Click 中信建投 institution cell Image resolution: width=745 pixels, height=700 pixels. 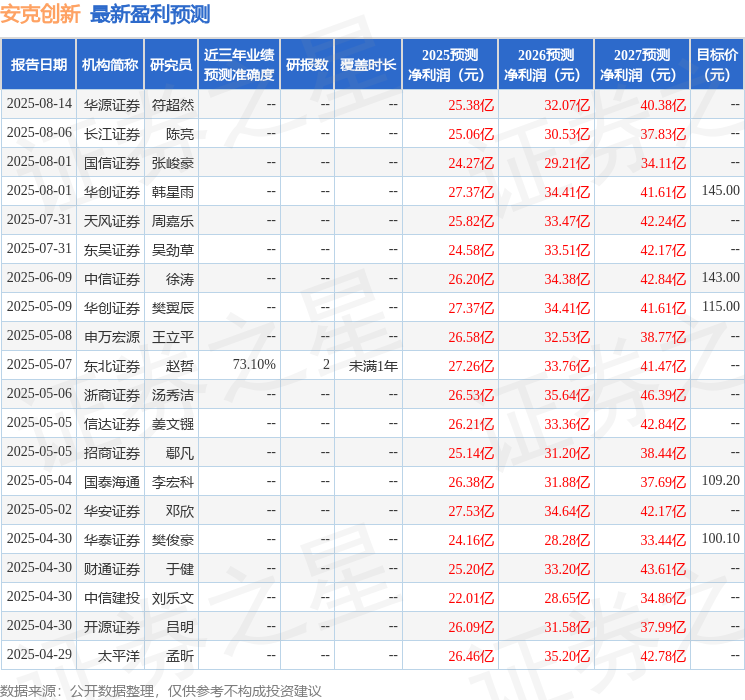click(x=112, y=598)
